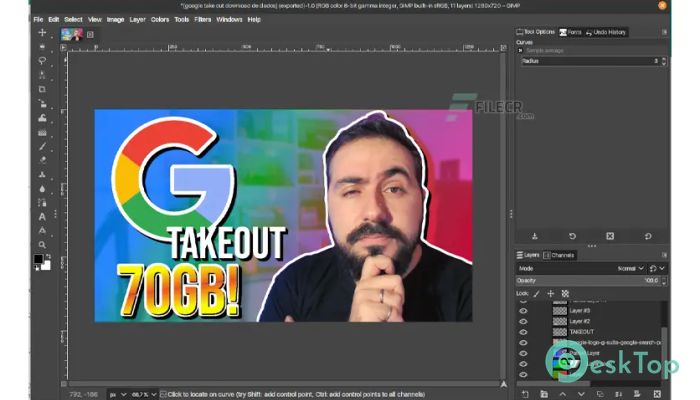Open the Windows menu

[x=229, y=20]
